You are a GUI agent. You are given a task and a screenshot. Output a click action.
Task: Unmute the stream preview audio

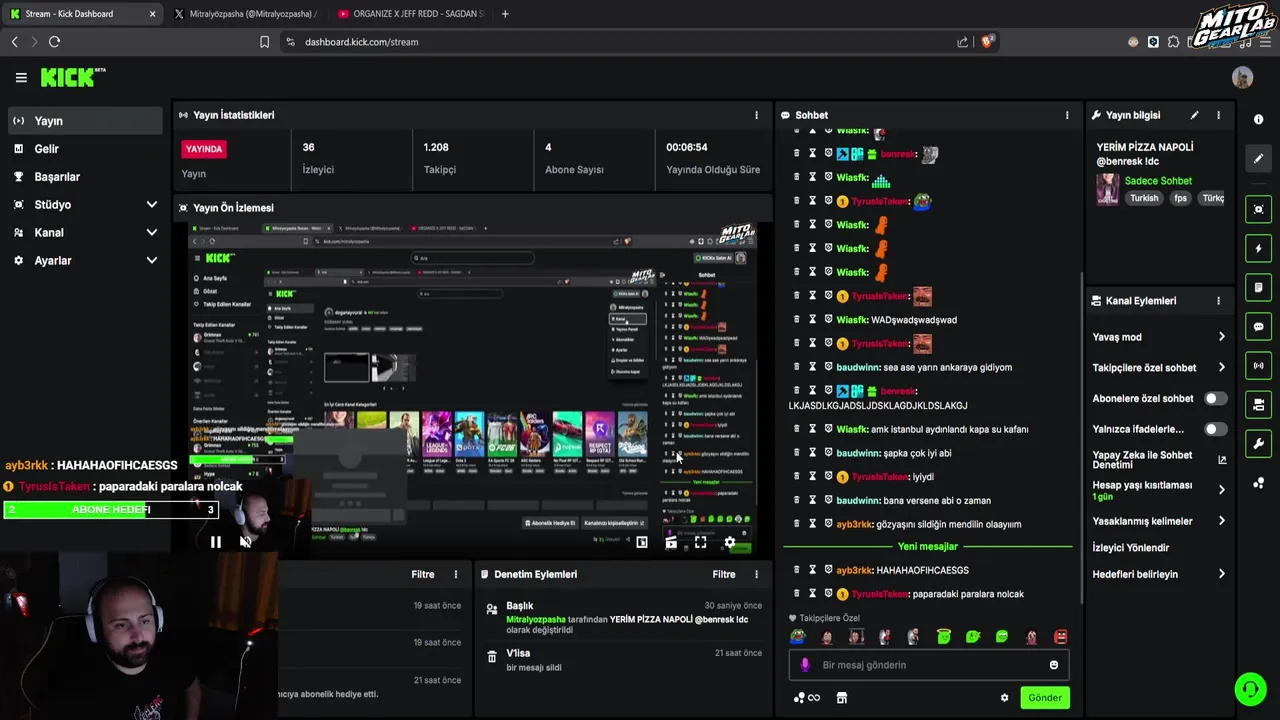pos(245,542)
